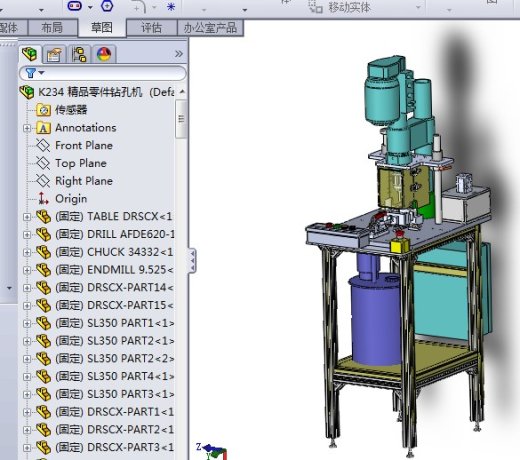Expand the DRSCX-PART15 component

point(27,306)
